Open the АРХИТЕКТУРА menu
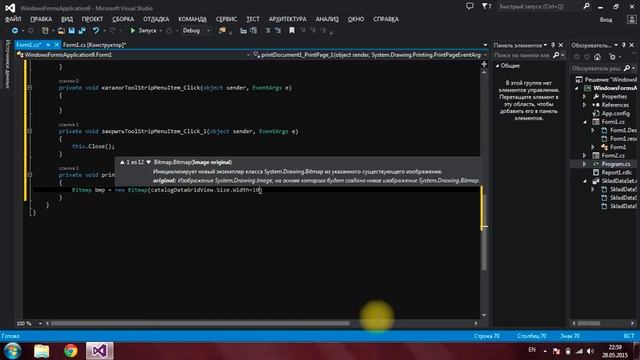640x360 pixels. [287, 19]
